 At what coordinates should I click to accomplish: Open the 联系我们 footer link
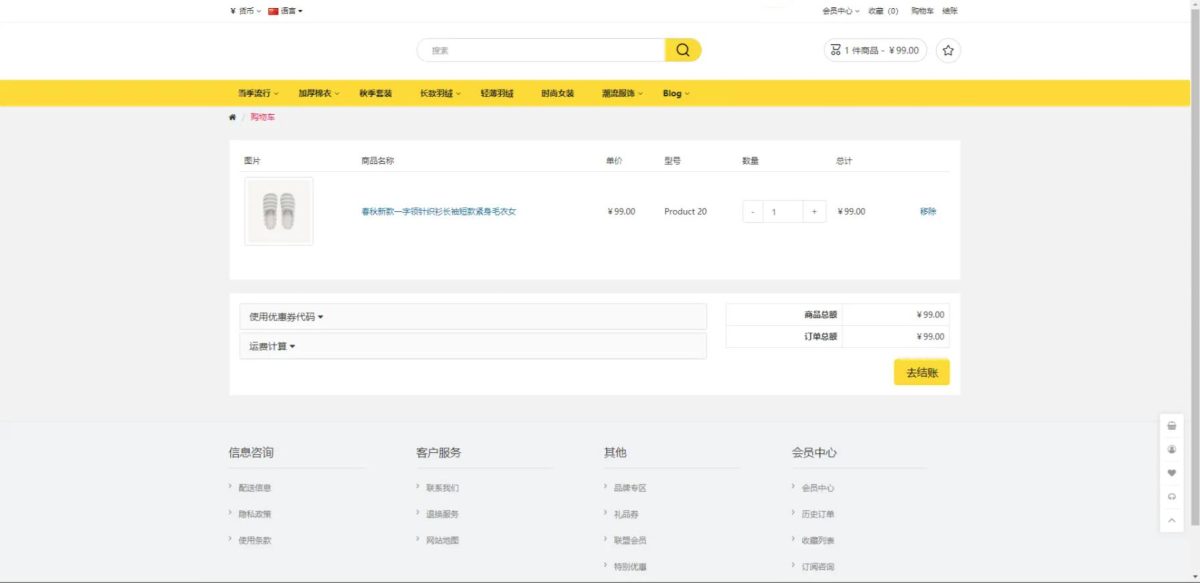[443, 488]
